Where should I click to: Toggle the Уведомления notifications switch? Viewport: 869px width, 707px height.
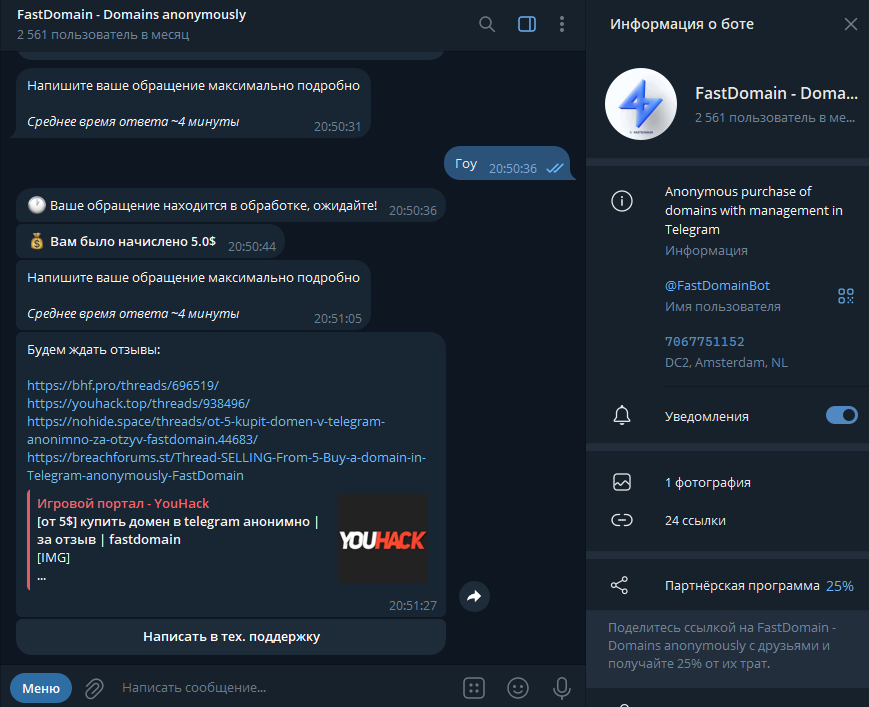841,415
